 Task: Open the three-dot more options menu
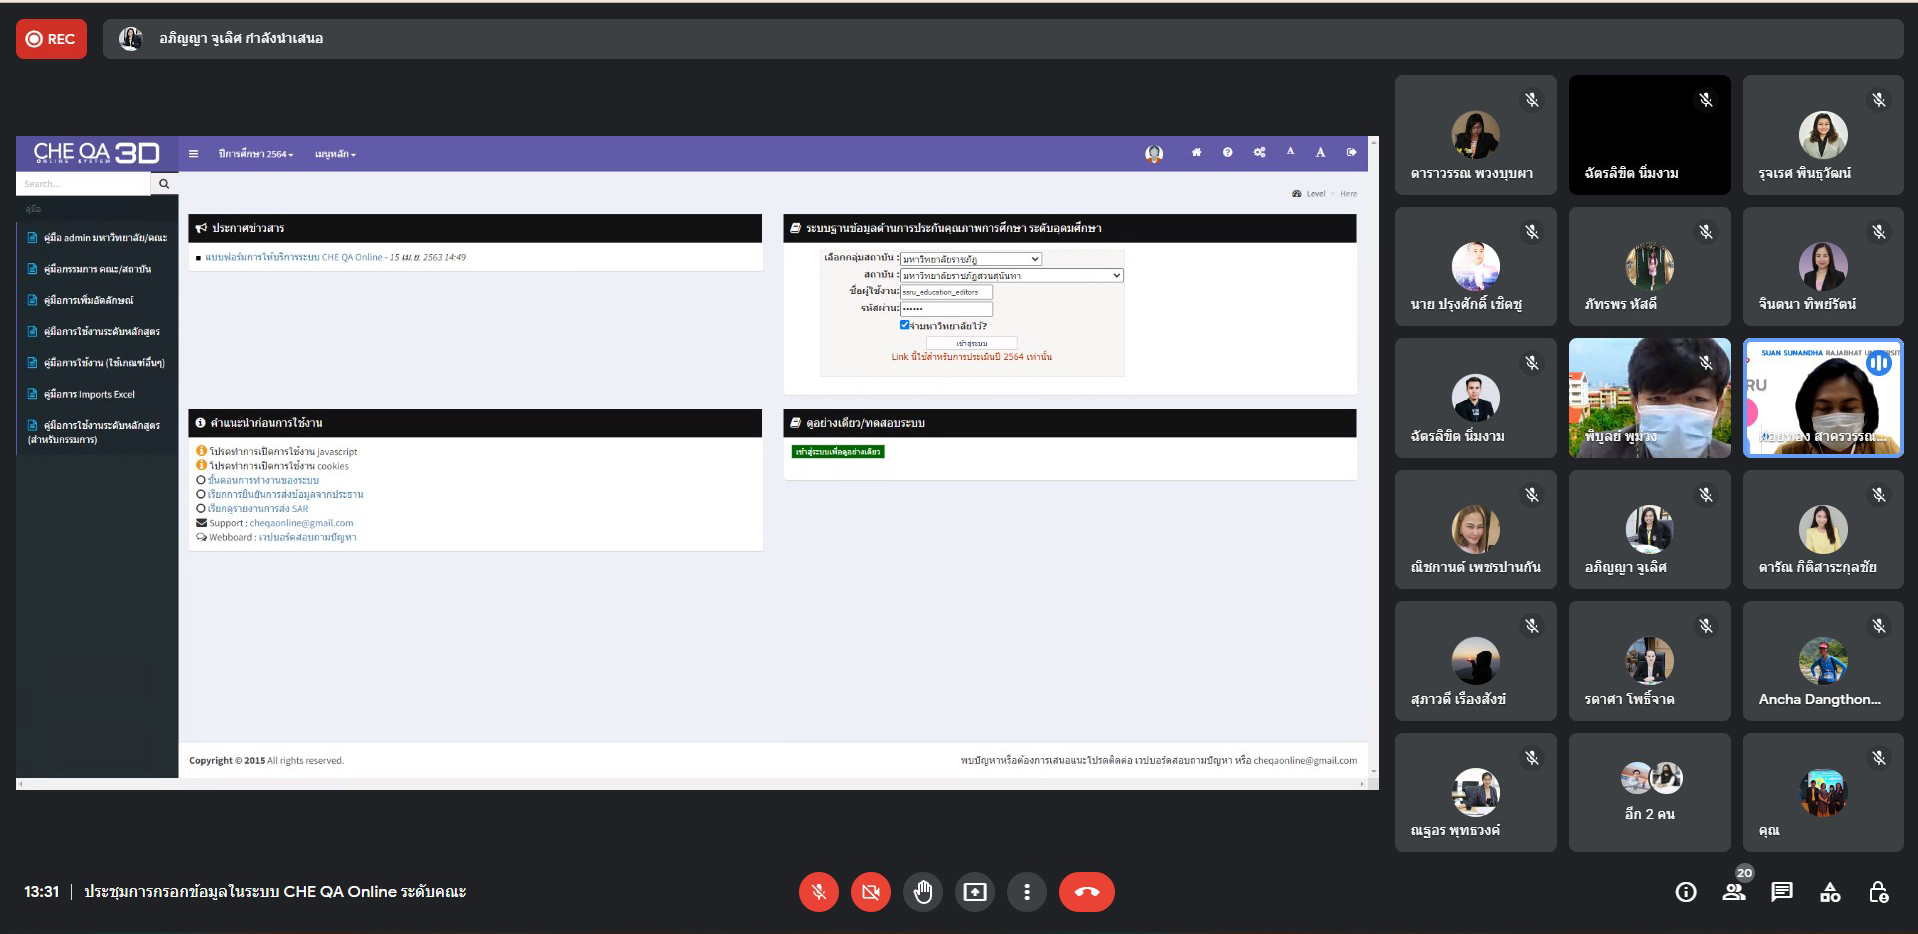[1026, 892]
